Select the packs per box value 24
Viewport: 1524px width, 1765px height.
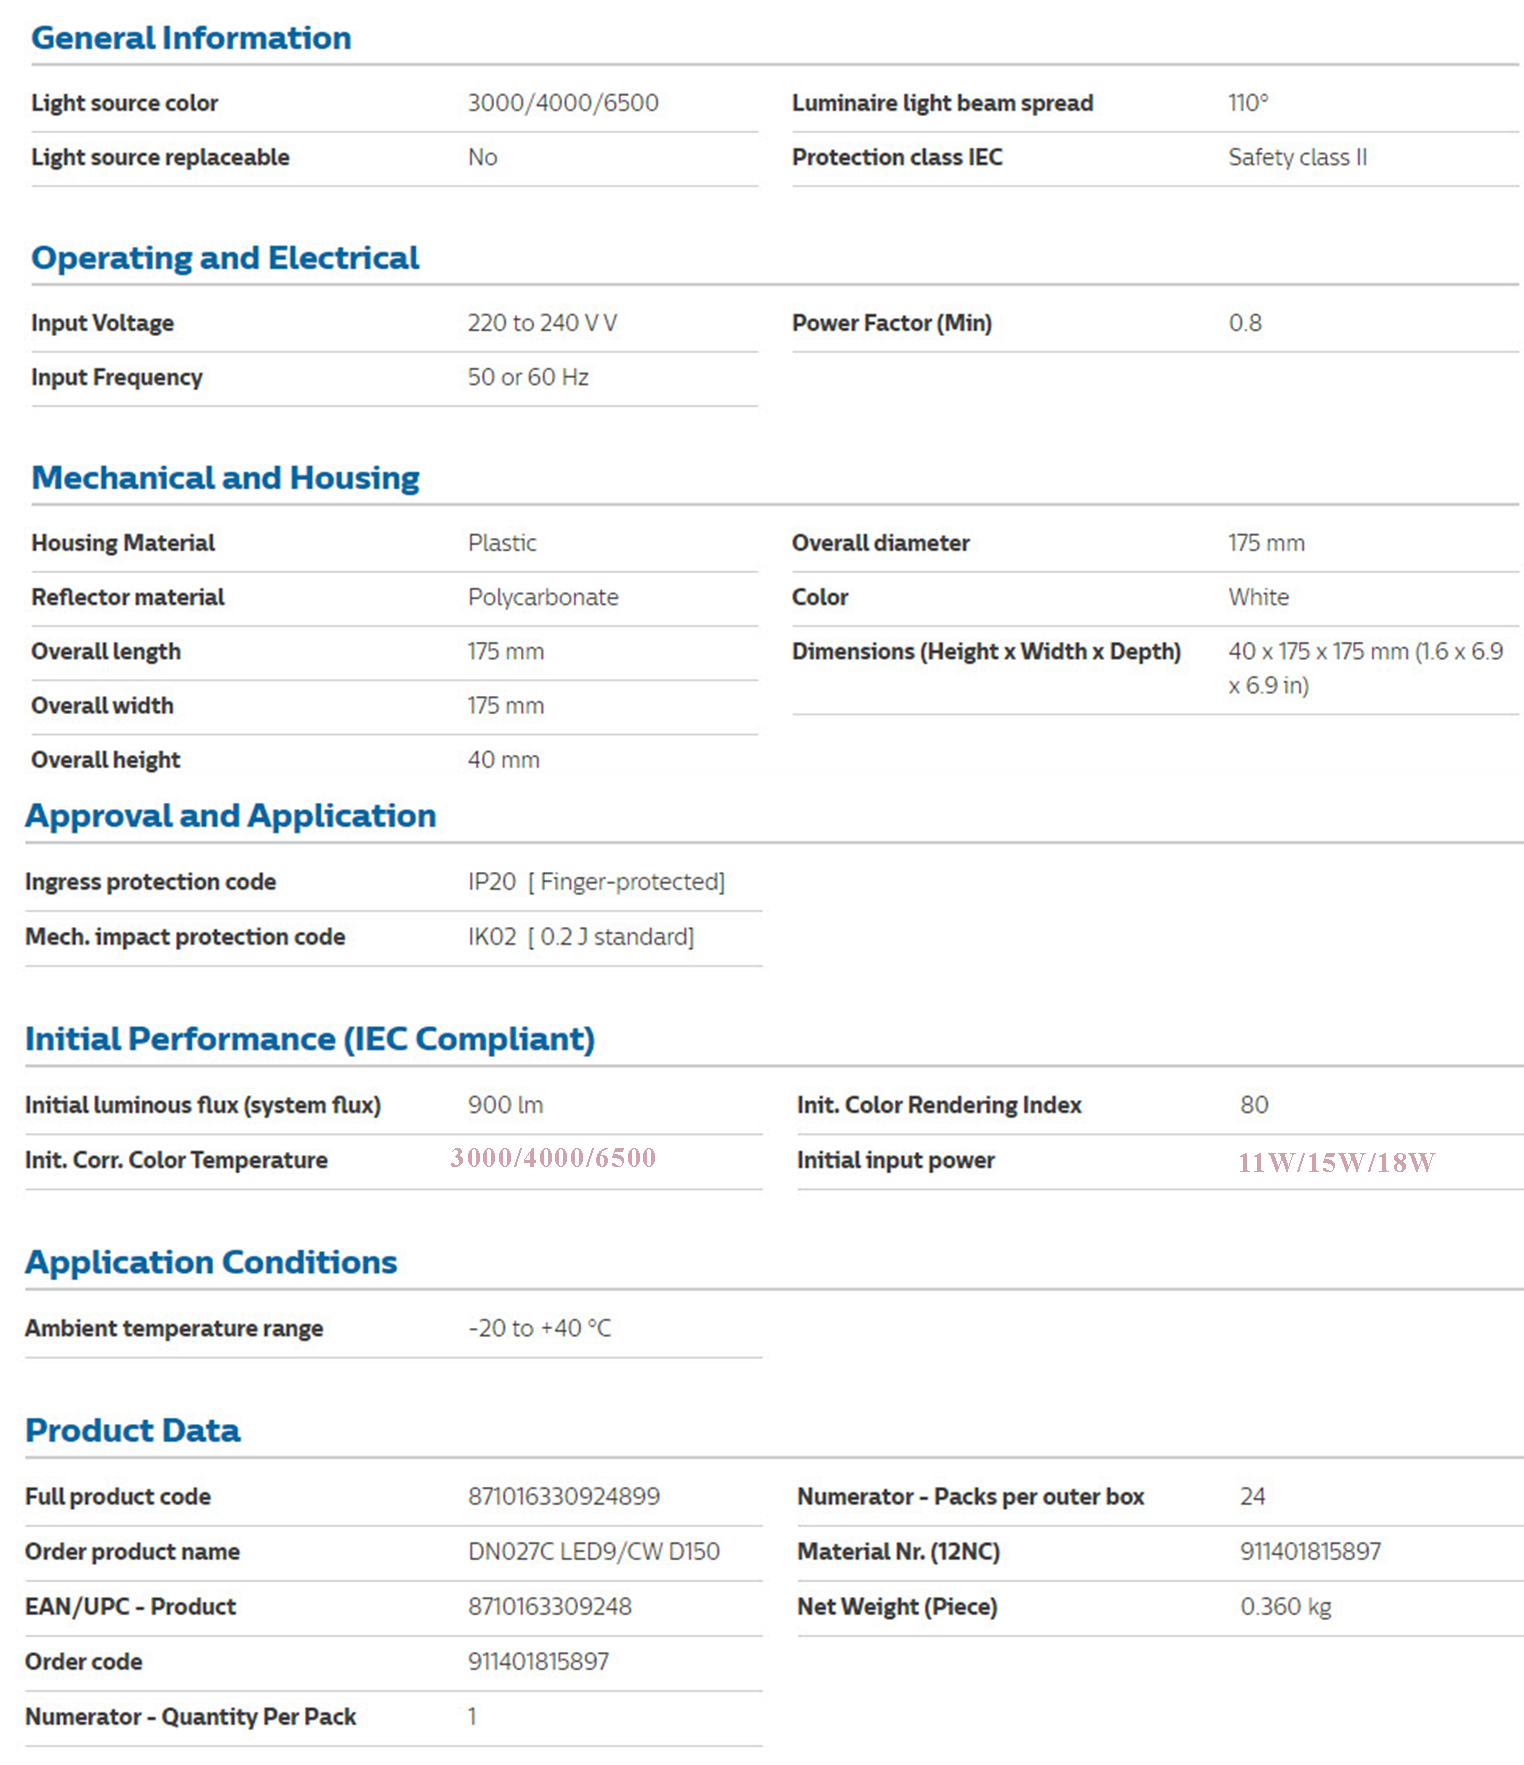coord(1252,1497)
